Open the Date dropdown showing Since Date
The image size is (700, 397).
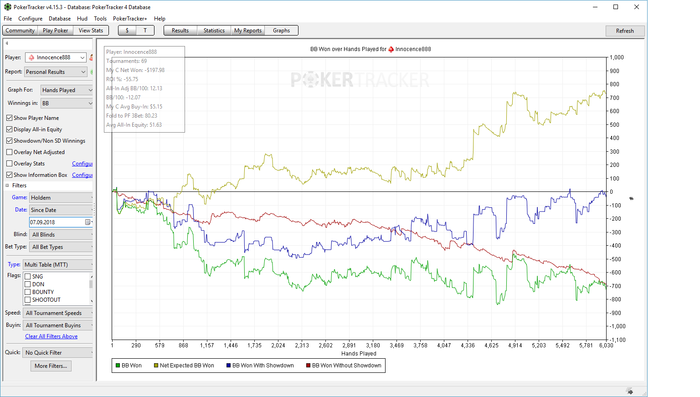point(61,210)
